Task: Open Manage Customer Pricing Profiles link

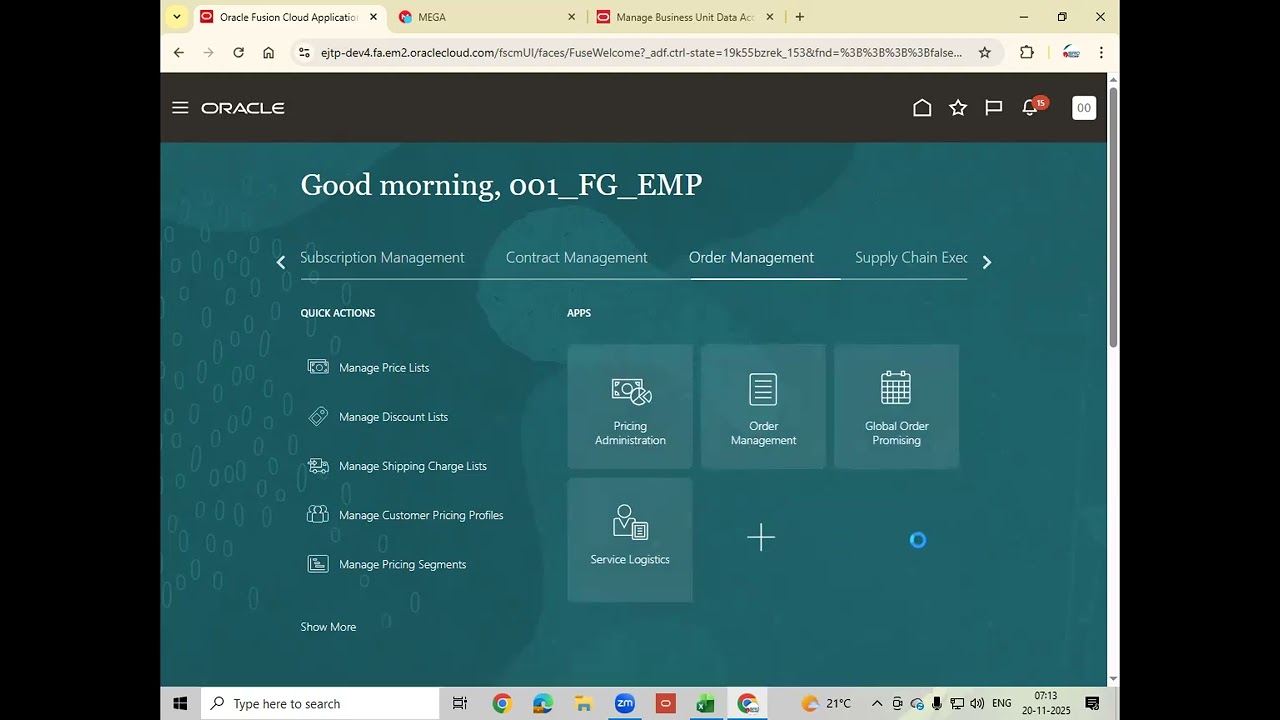Action: pyautogui.click(x=421, y=515)
